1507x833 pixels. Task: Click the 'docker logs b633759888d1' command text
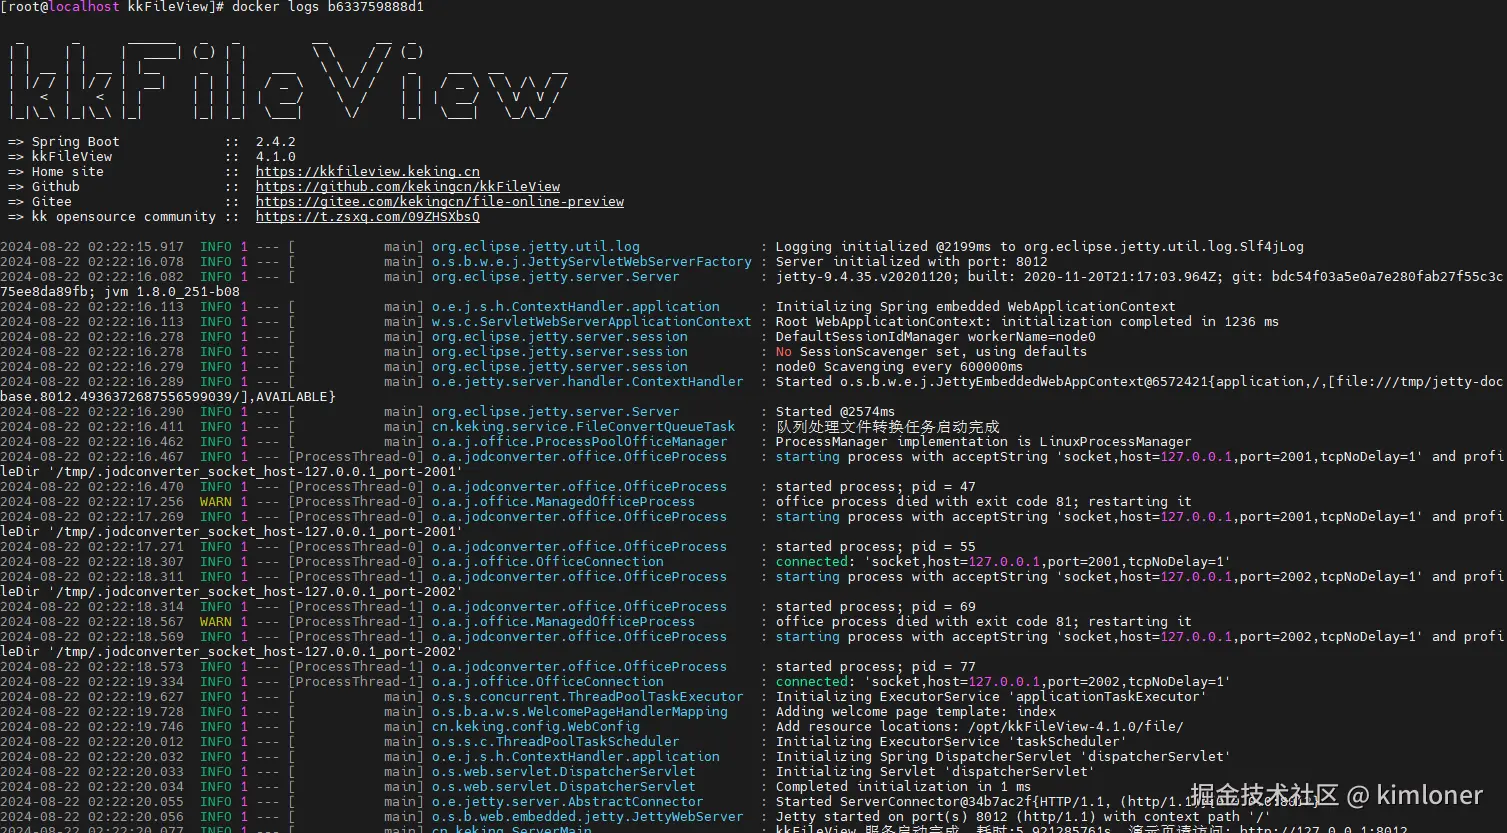pyautogui.click(x=327, y=7)
